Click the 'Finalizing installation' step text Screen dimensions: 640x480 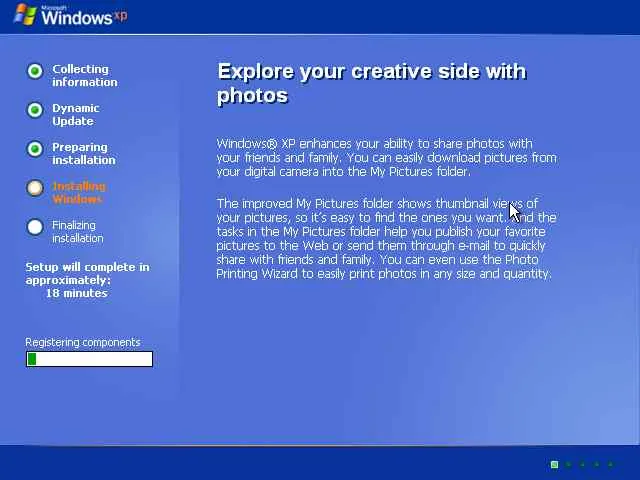click(78, 231)
